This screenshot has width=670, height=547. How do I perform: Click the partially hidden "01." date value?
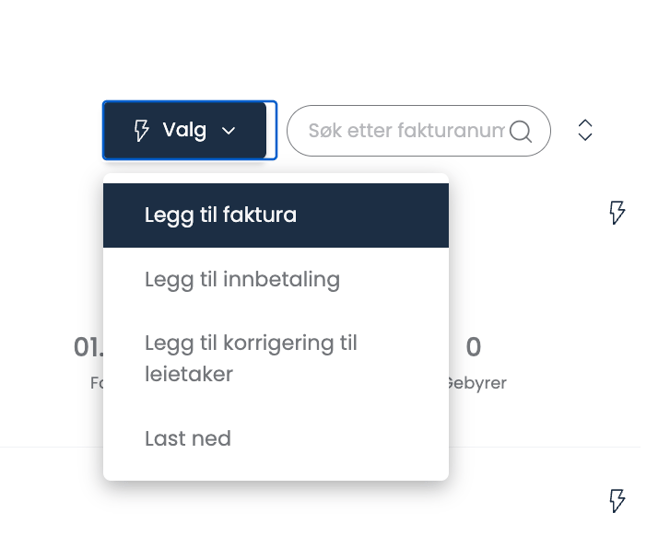click(88, 347)
